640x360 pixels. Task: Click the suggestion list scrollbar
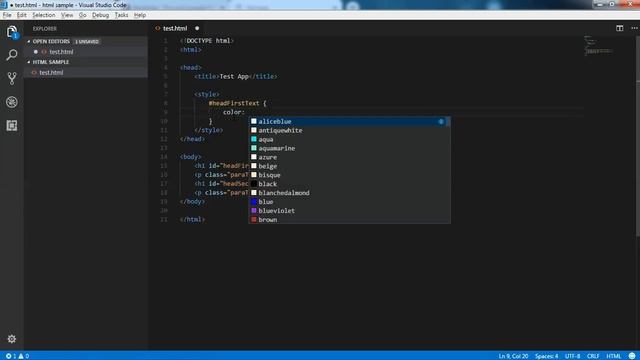(449, 121)
